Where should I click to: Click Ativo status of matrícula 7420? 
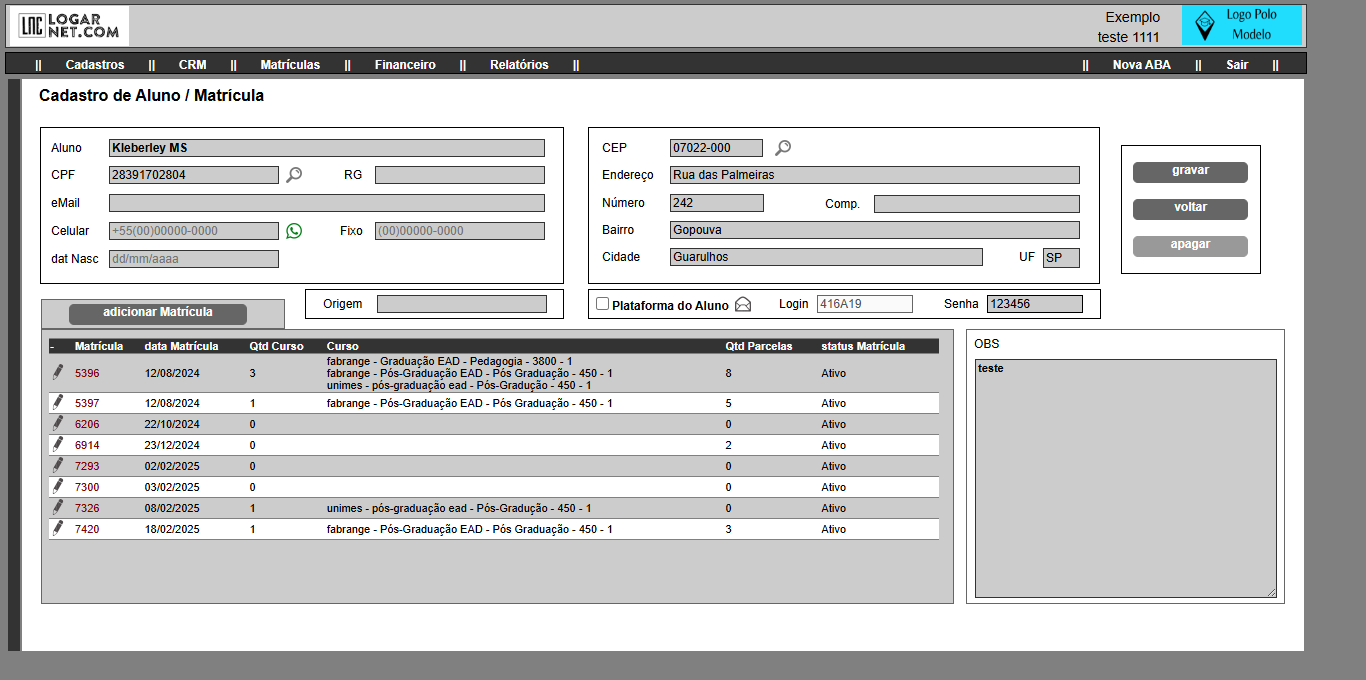833,530
